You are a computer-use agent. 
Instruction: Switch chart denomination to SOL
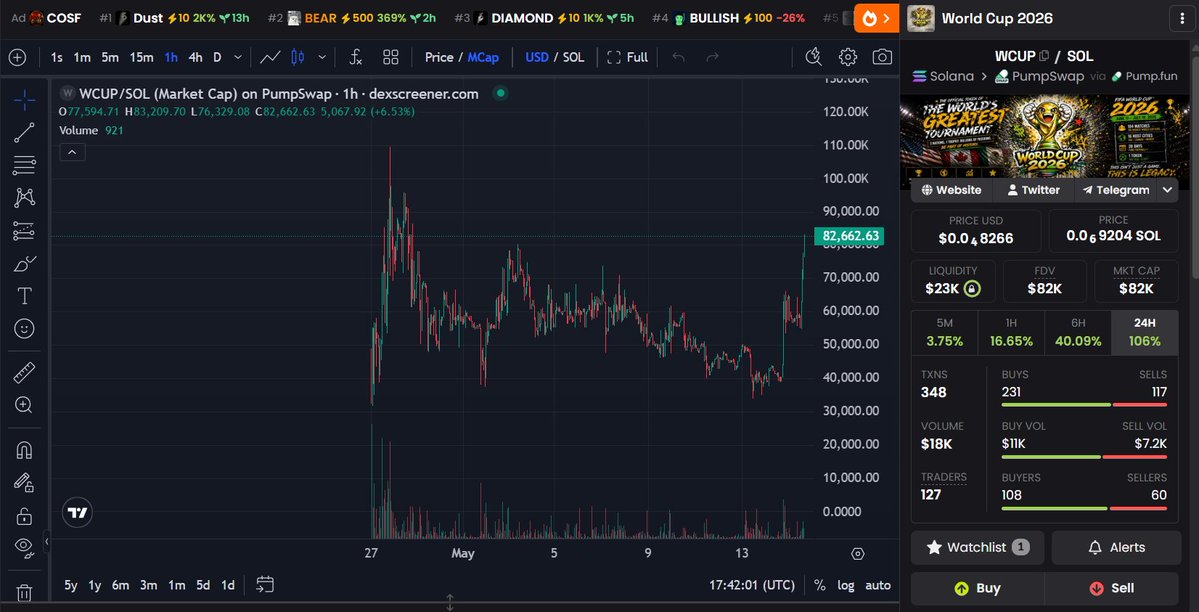pyautogui.click(x=574, y=57)
